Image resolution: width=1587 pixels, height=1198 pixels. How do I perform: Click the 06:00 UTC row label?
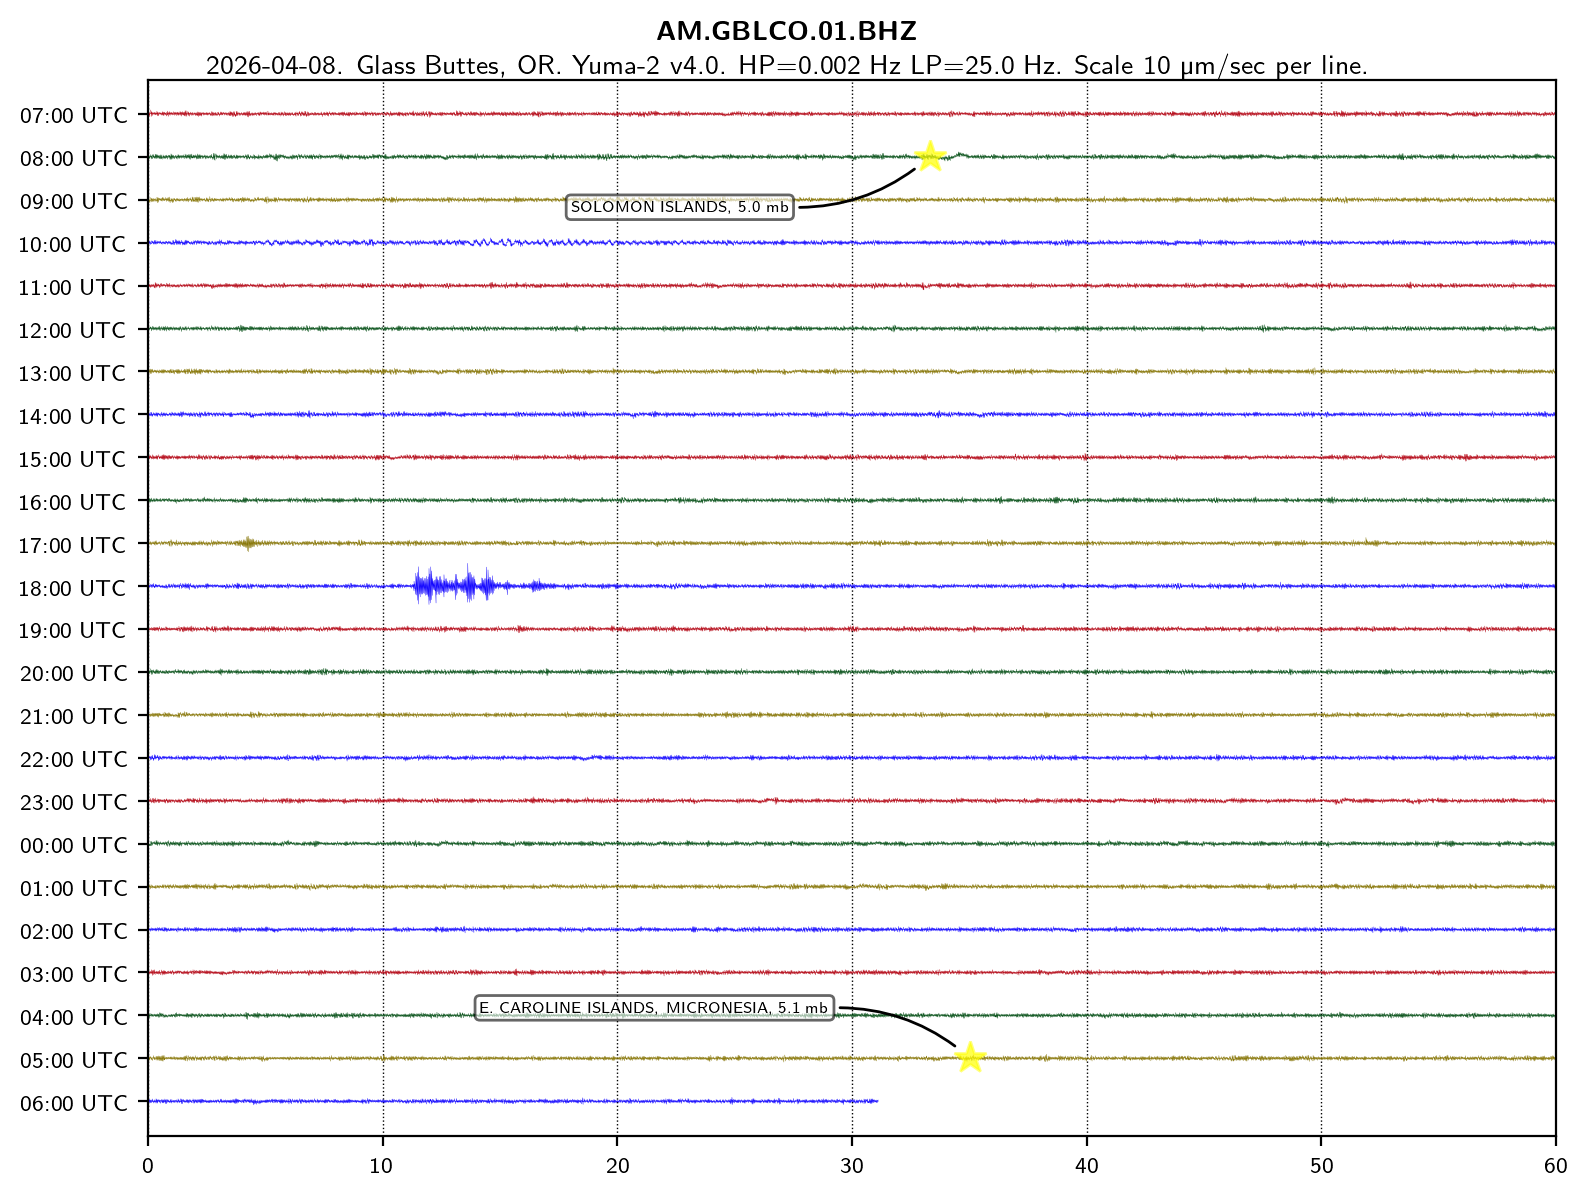(x=74, y=1103)
